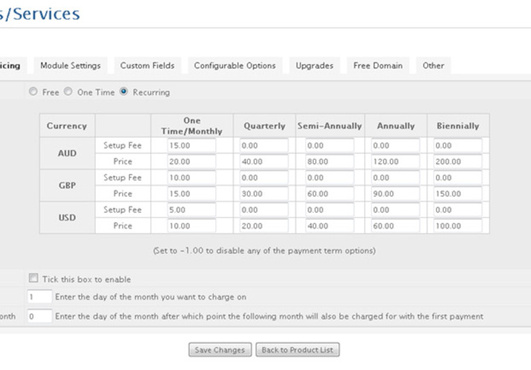Image resolution: width=531 pixels, height=370 pixels.
Task: Edit USD Price Biennially field 100.00
Action: [x=458, y=226]
